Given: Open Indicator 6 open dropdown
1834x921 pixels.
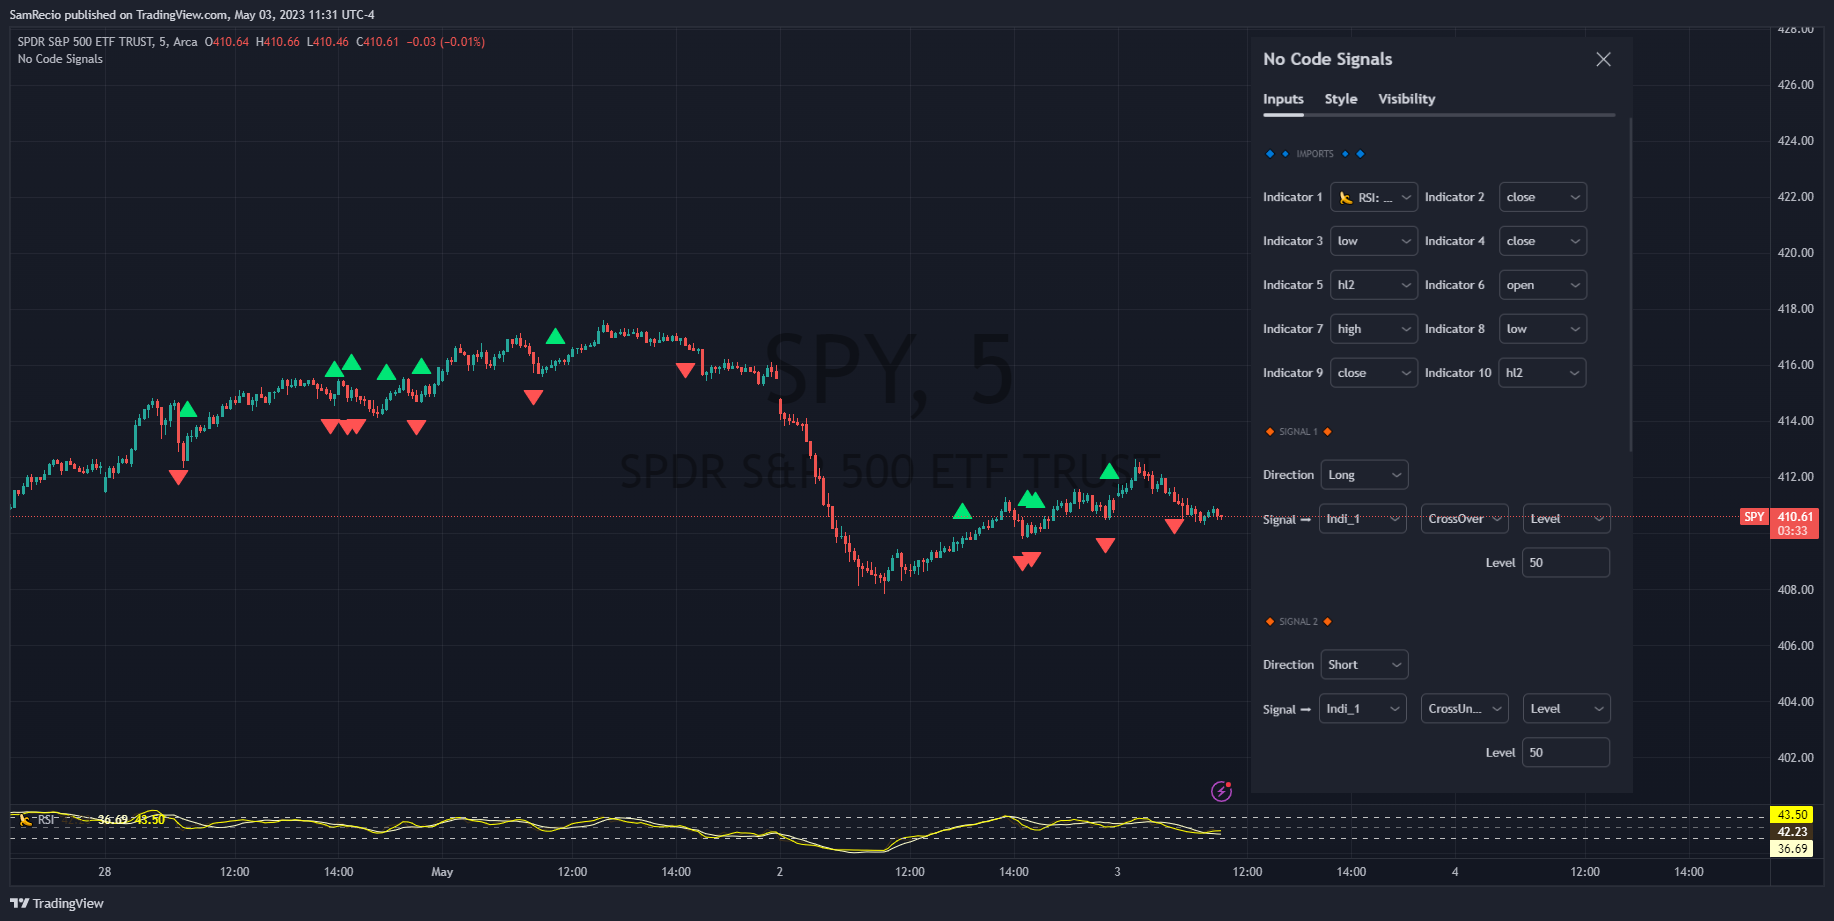Looking at the screenshot, I should (x=1542, y=285).
